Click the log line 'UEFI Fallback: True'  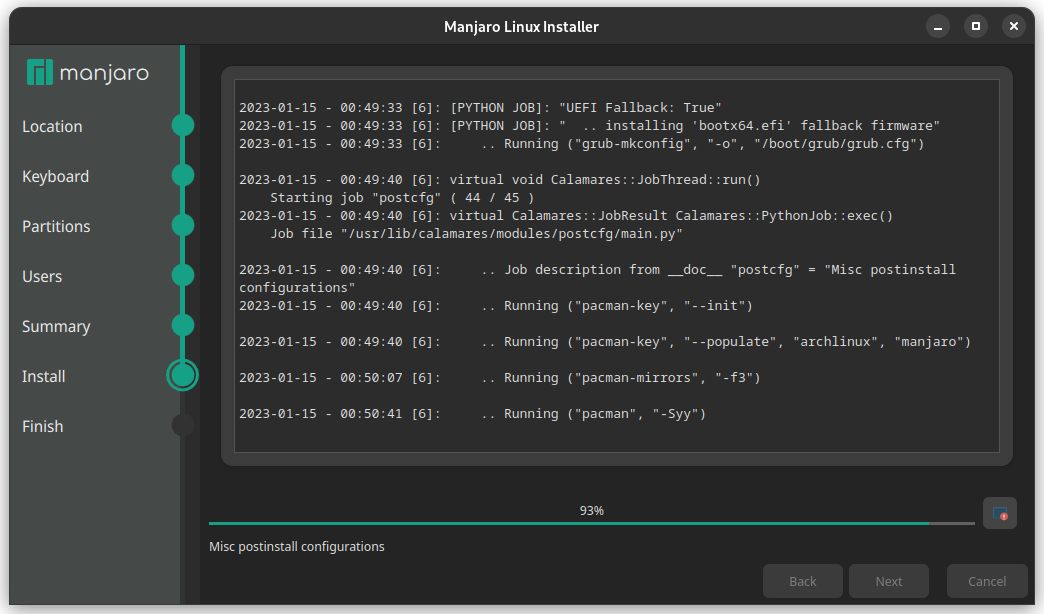pos(480,108)
